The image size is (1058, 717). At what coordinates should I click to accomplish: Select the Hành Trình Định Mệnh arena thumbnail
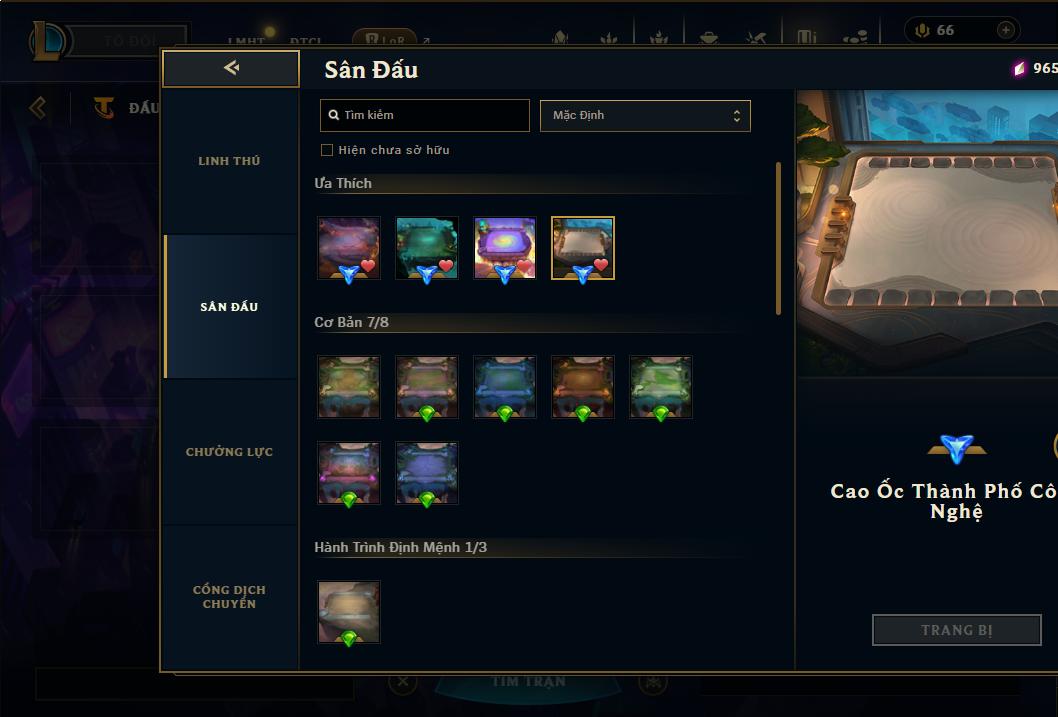349,612
